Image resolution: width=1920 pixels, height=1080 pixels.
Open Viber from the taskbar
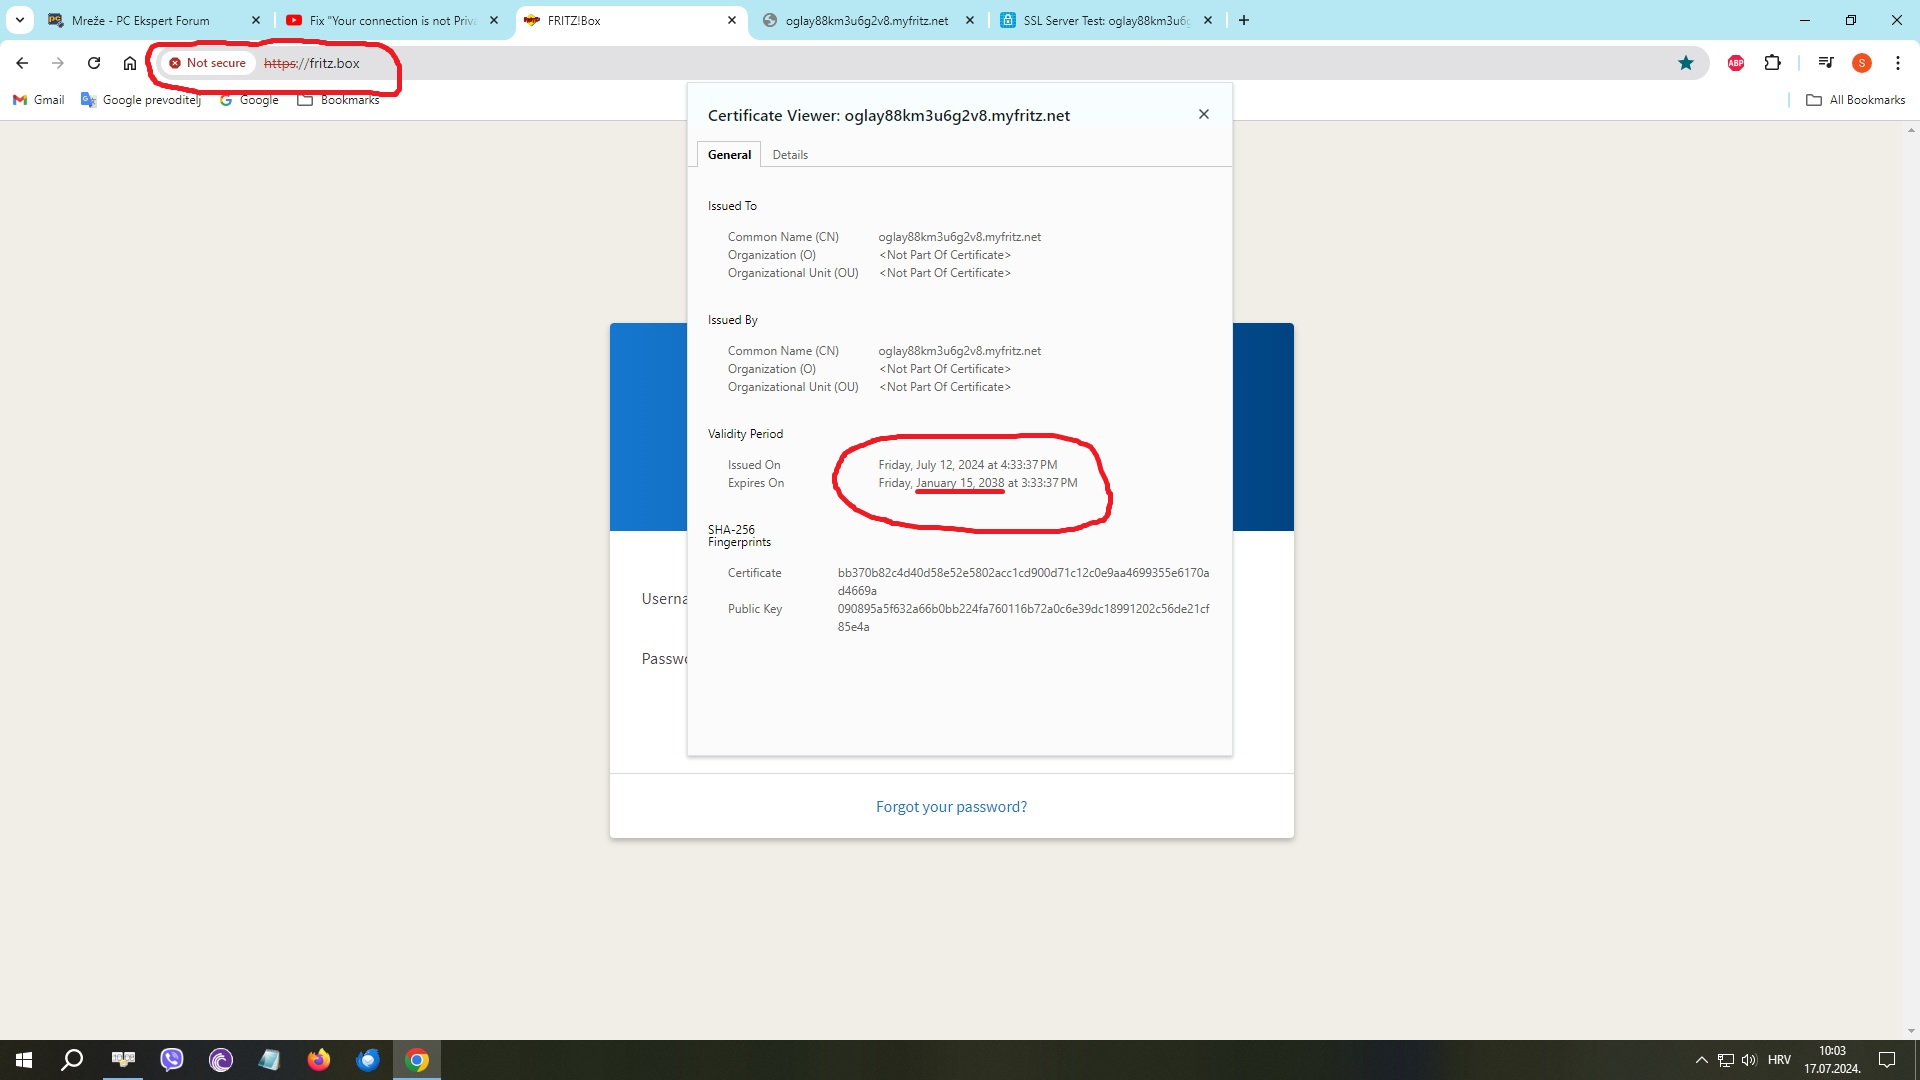(x=172, y=1060)
